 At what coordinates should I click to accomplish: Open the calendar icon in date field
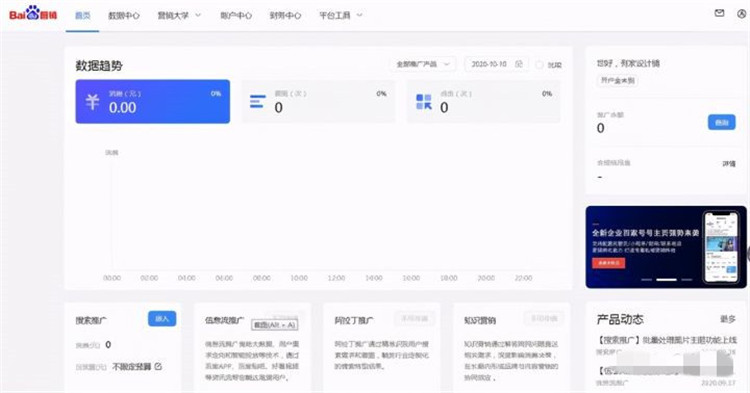[518, 64]
